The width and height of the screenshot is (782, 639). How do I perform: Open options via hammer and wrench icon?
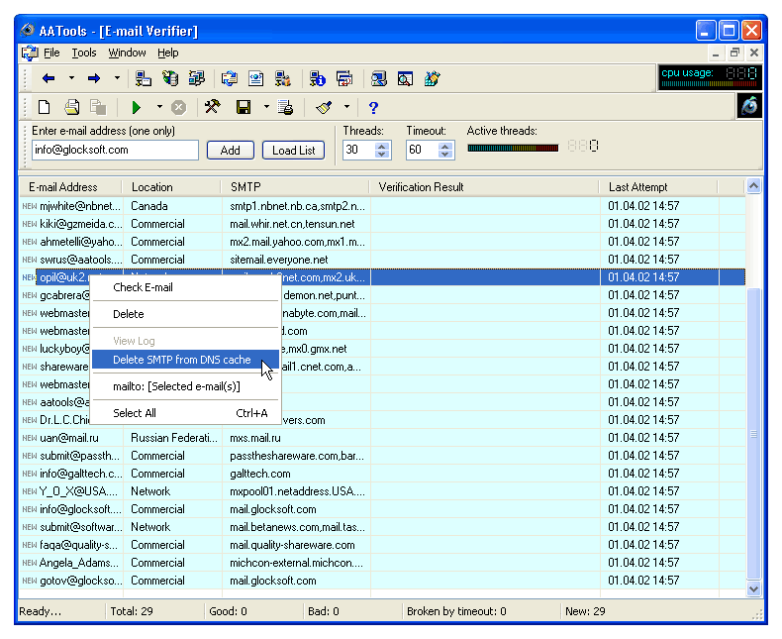click(213, 107)
